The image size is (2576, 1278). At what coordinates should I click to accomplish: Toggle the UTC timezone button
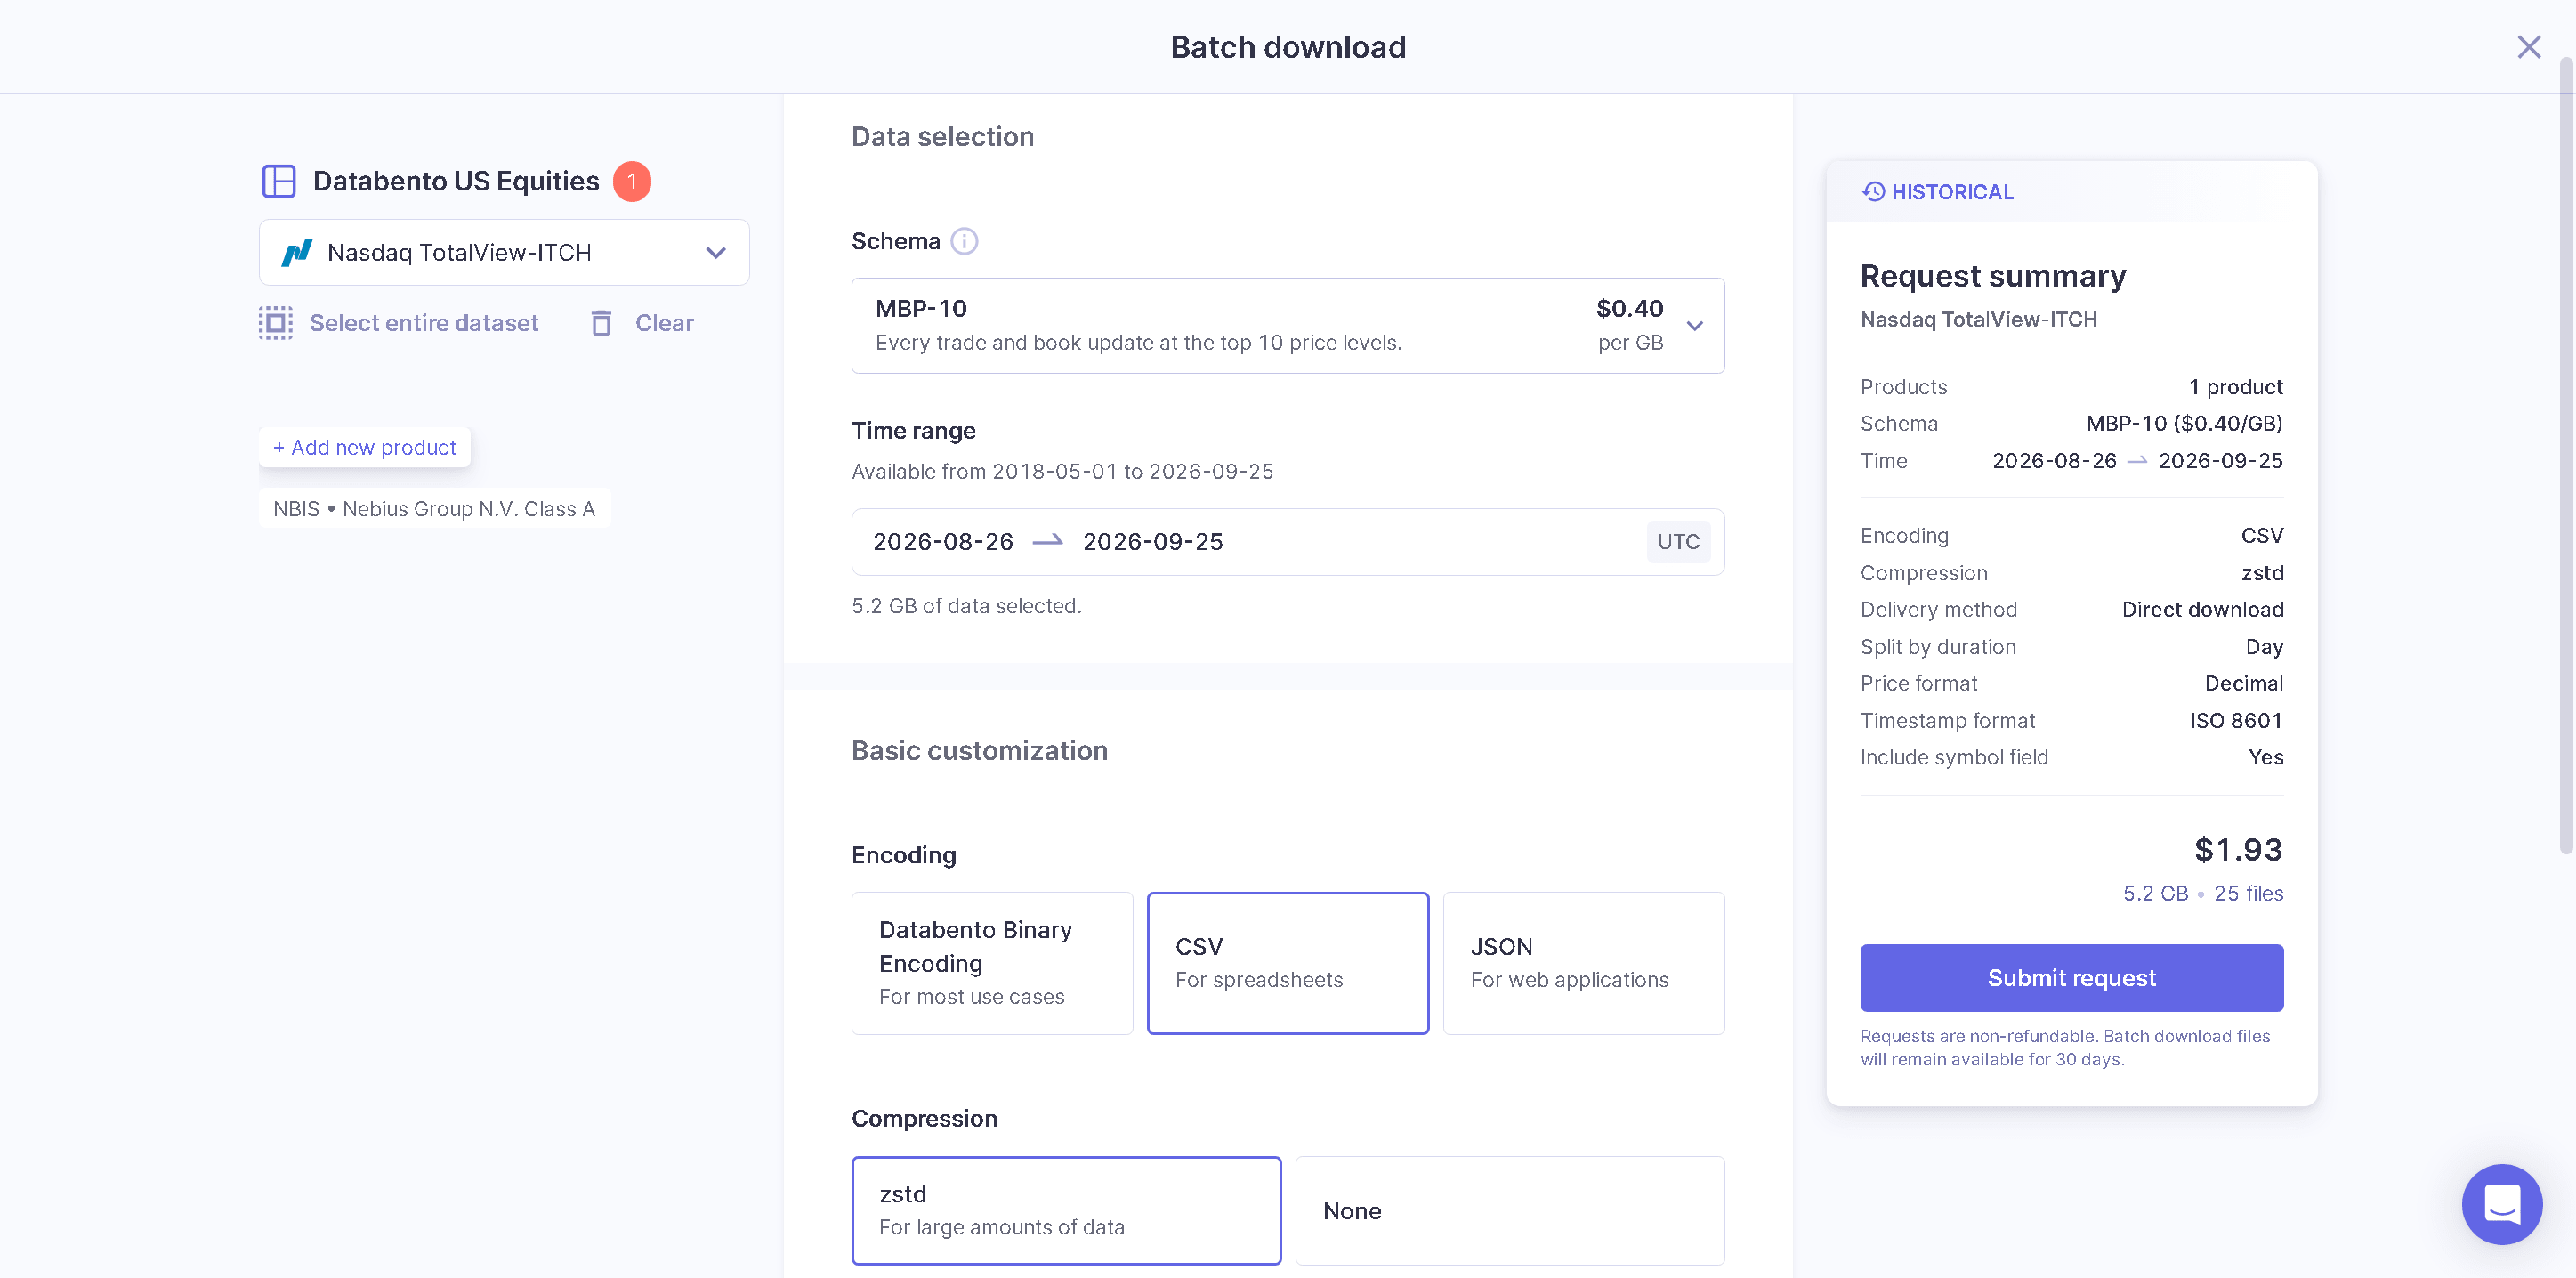1677,542
